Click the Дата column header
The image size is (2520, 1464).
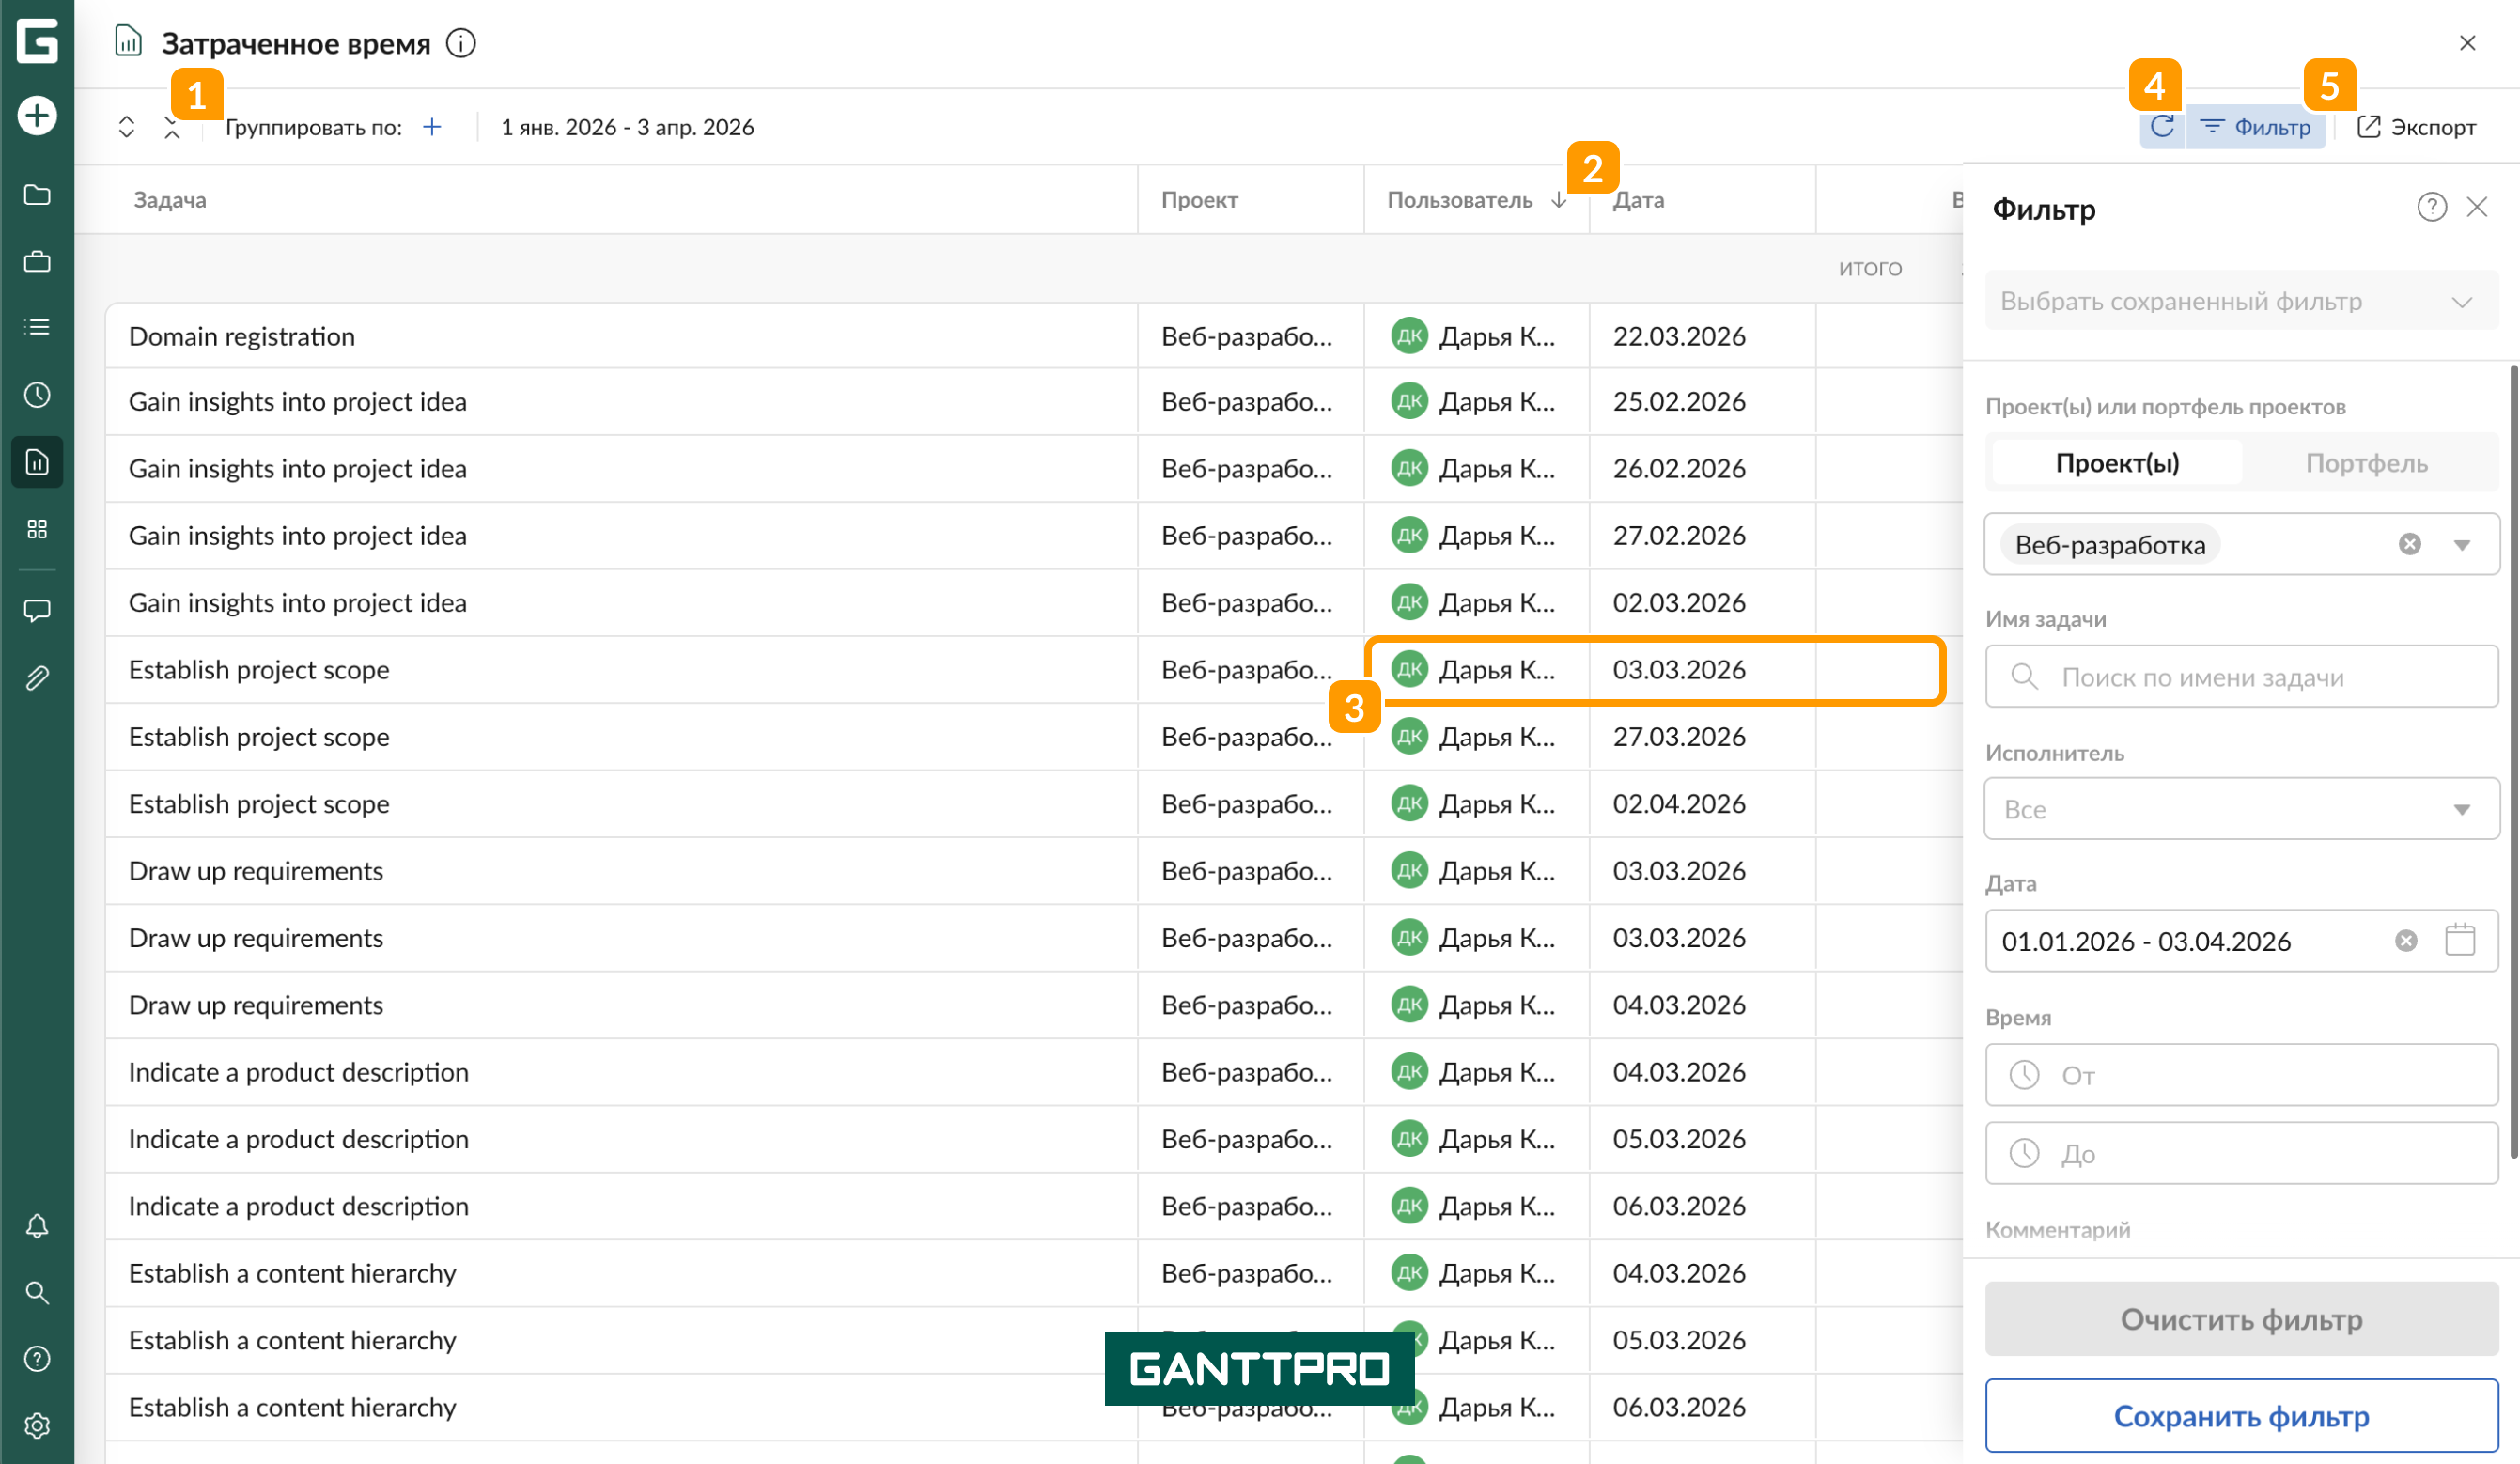point(1638,200)
